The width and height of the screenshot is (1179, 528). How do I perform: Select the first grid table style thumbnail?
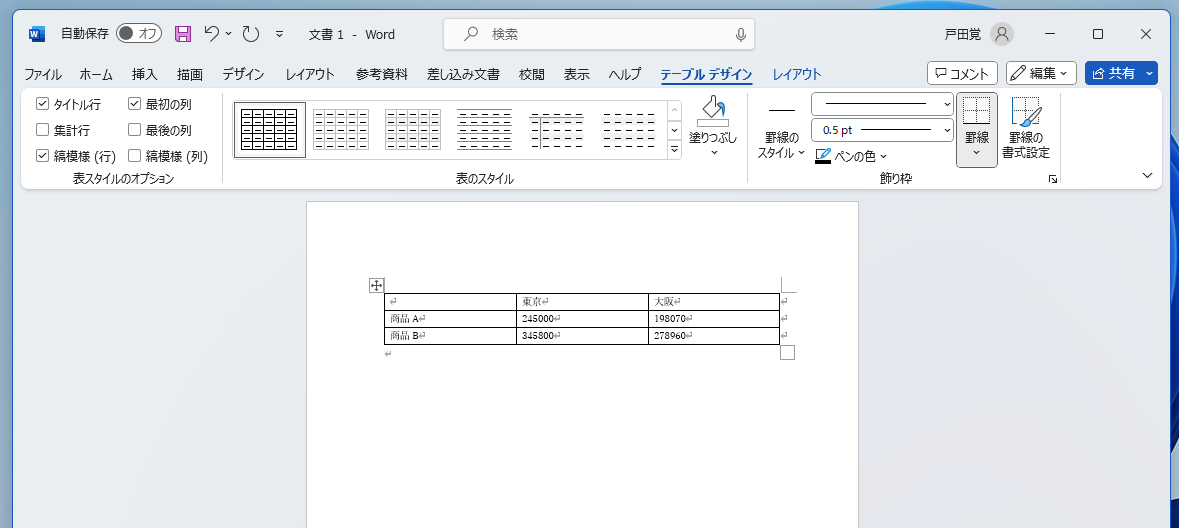click(269, 130)
